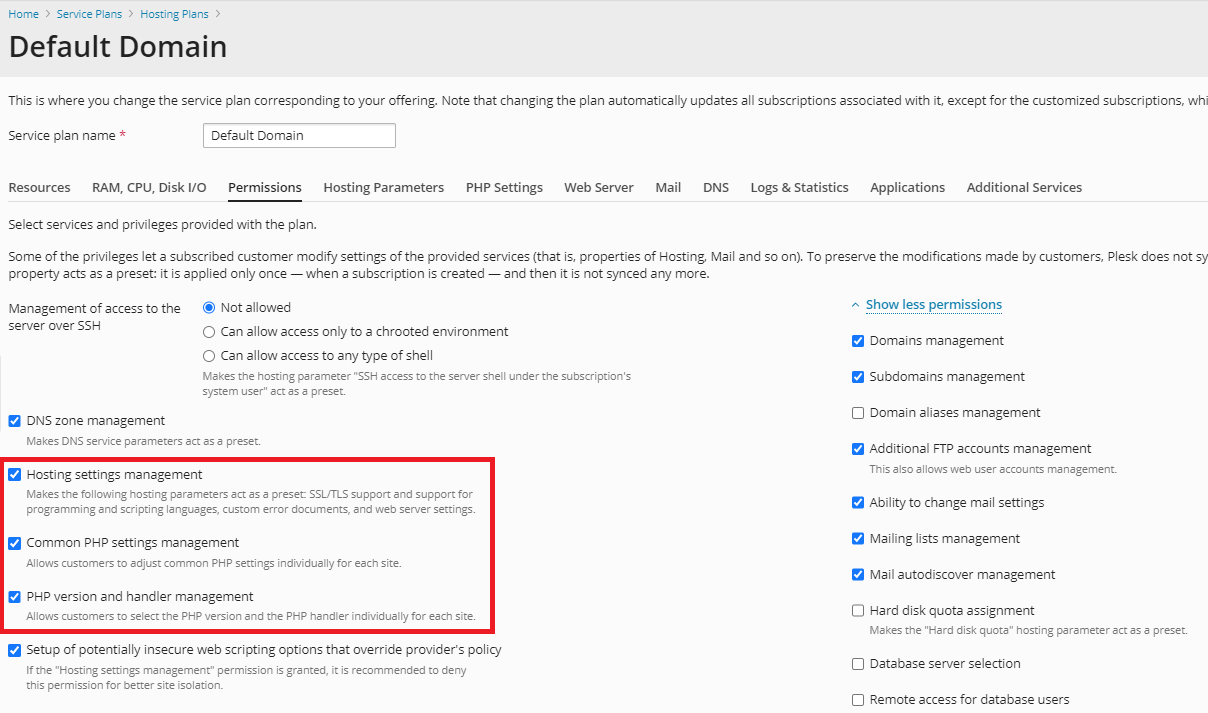Select SSH chrooted environment access option

209,332
